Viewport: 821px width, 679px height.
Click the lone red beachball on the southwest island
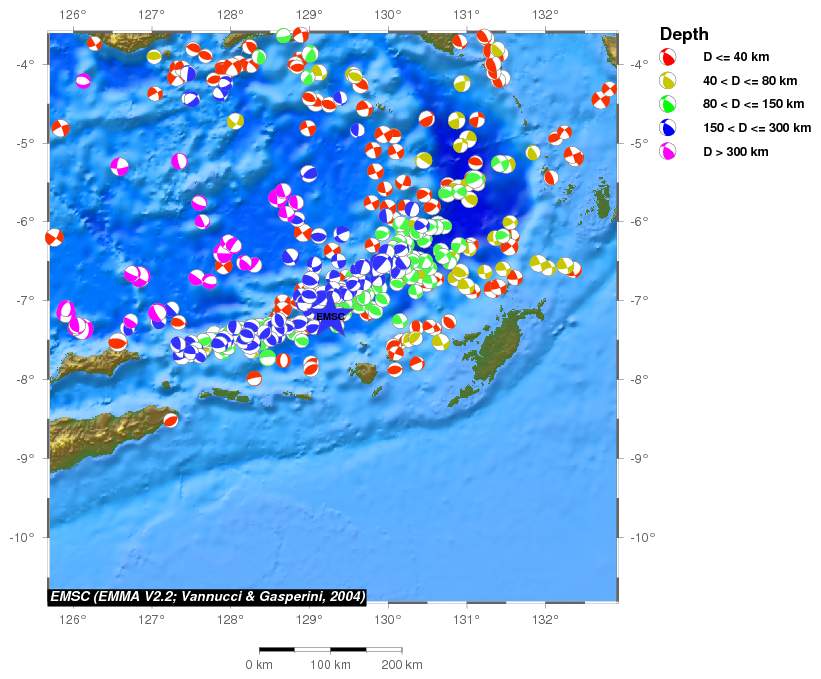pyautogui.click(x=171, y=420)
